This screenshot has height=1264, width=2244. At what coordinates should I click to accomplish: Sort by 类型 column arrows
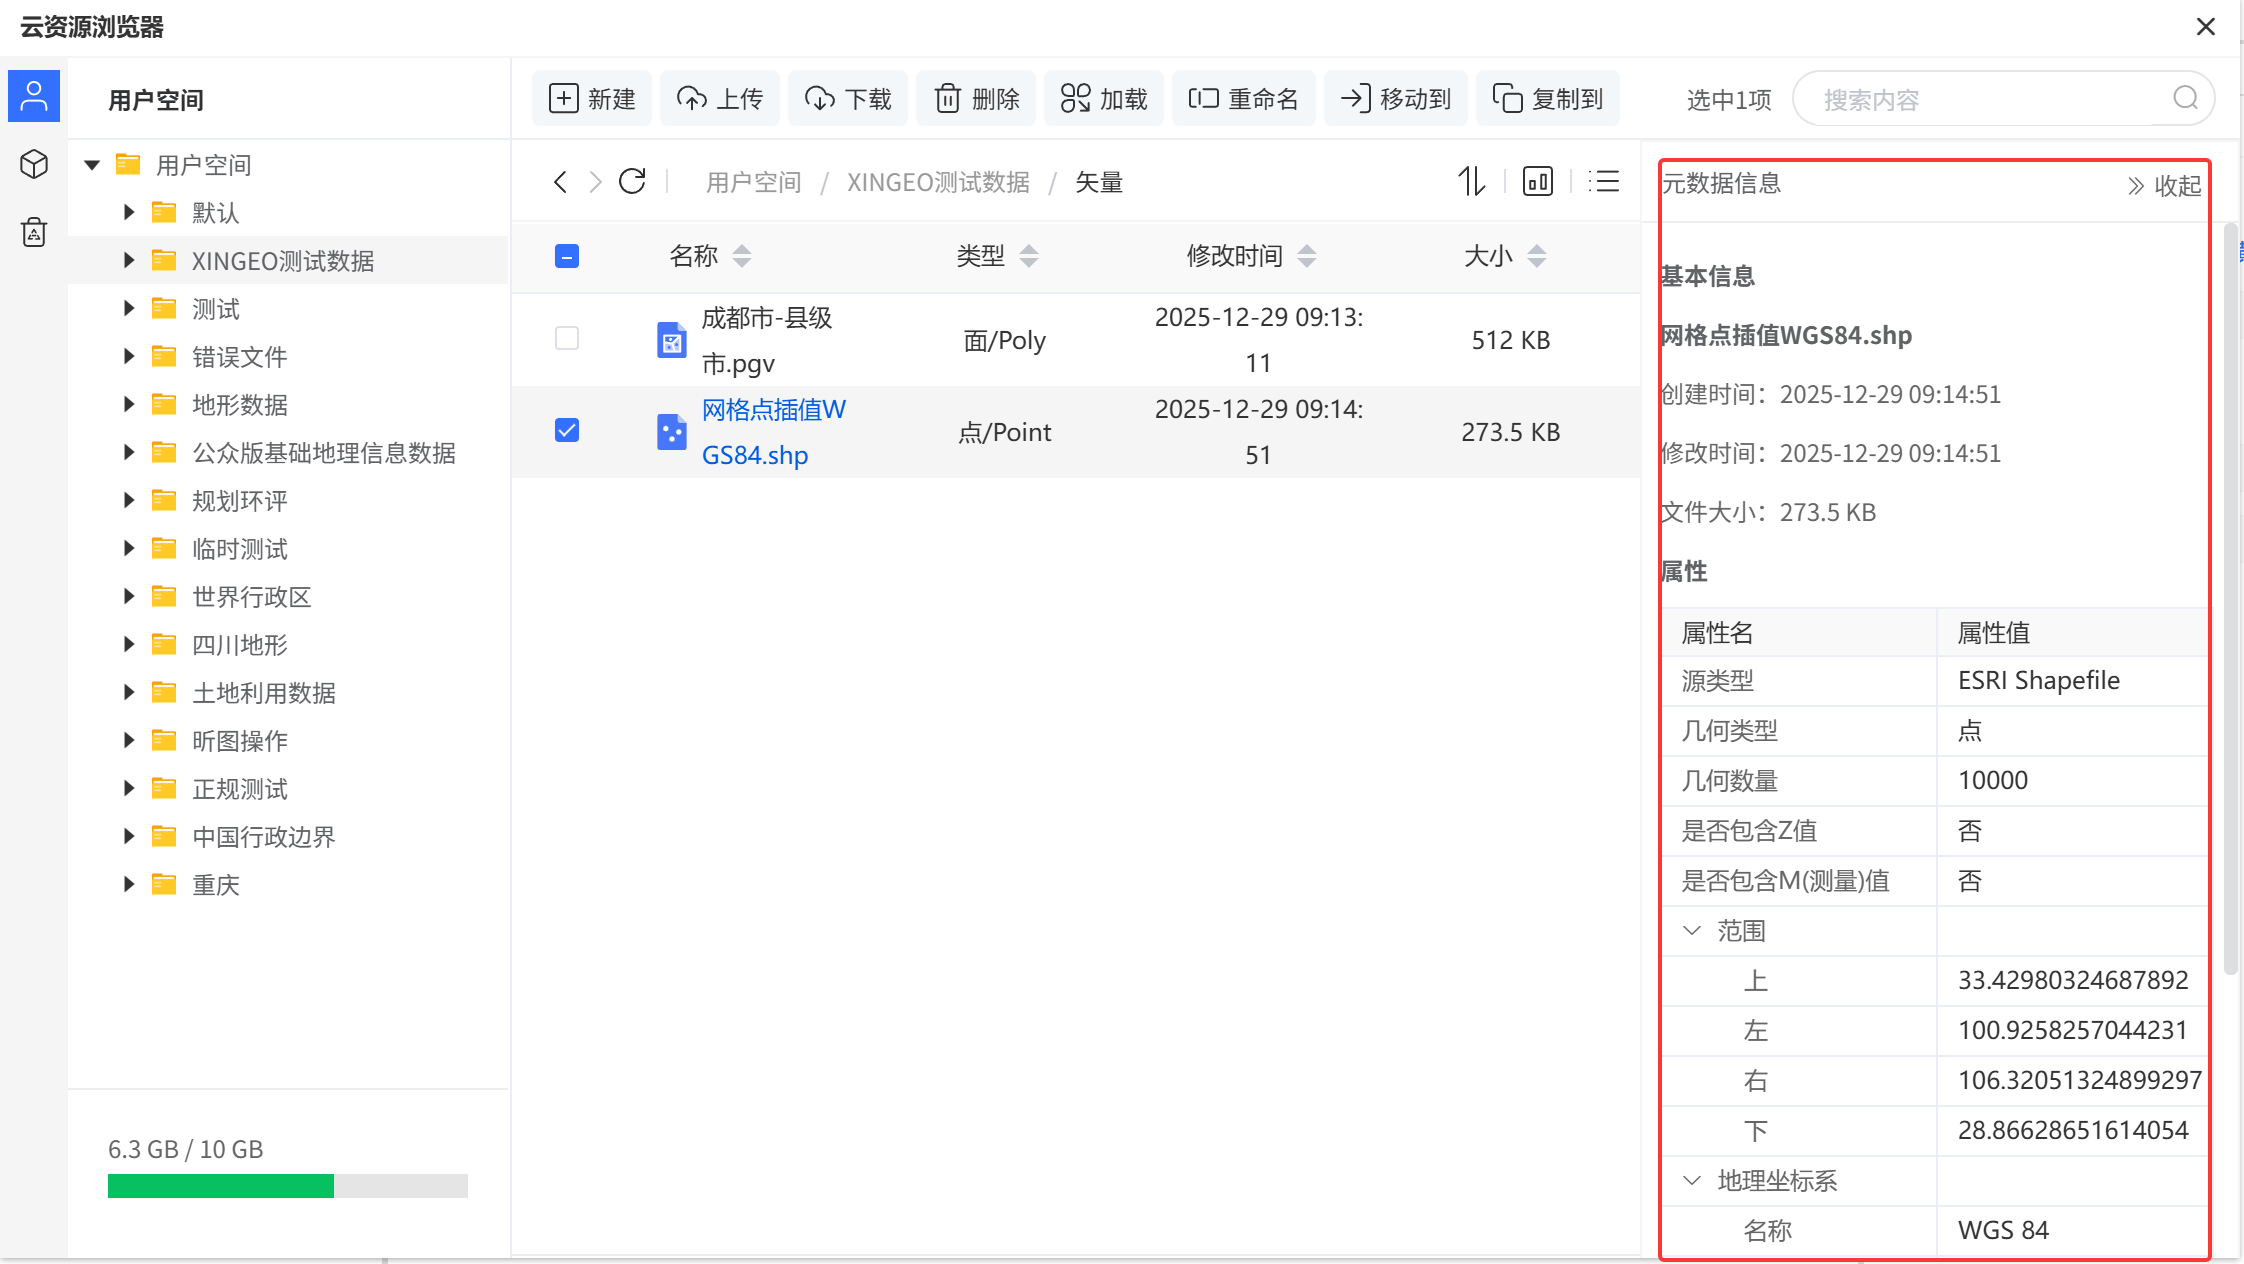(1028, 257)
